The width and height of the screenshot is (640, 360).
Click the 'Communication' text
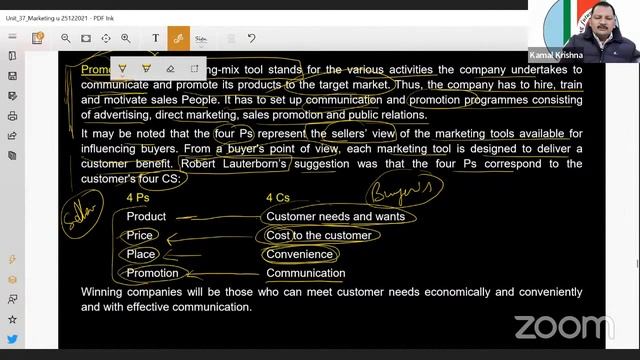[306, 273]
